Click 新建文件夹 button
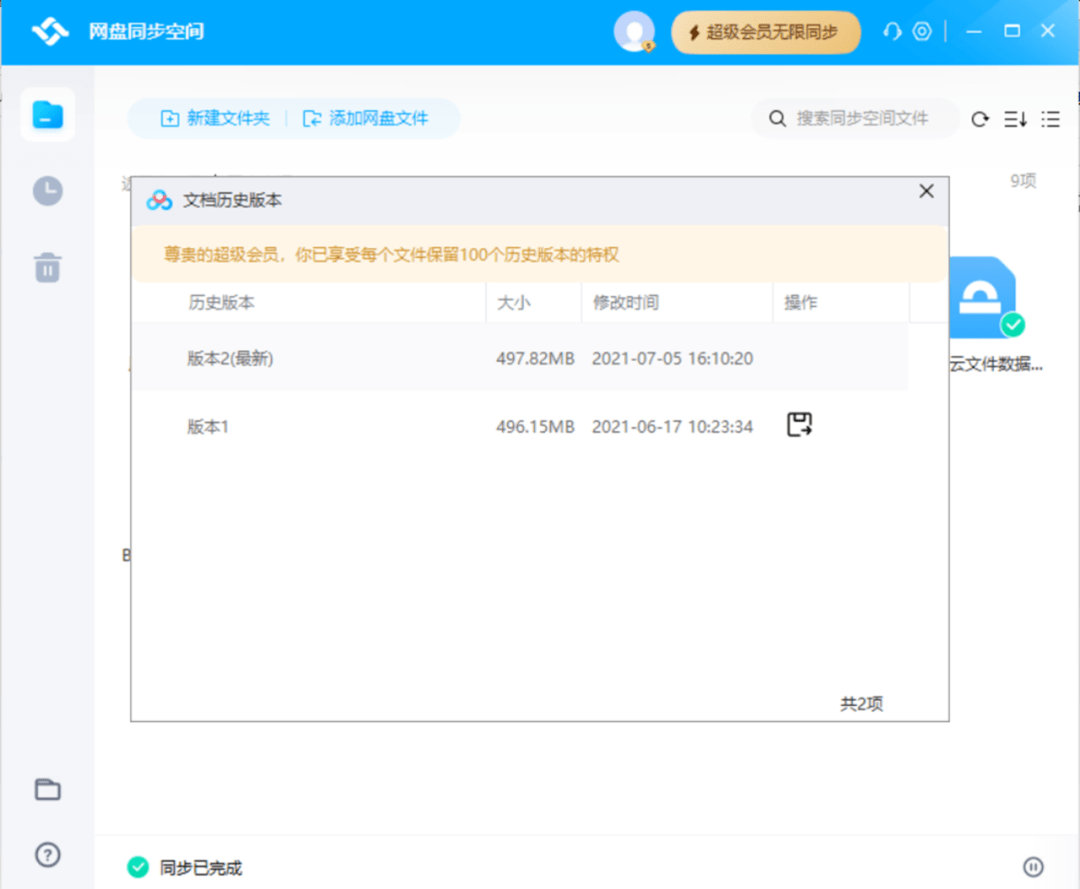The image size is (1080, 889). tap(215, 118)
